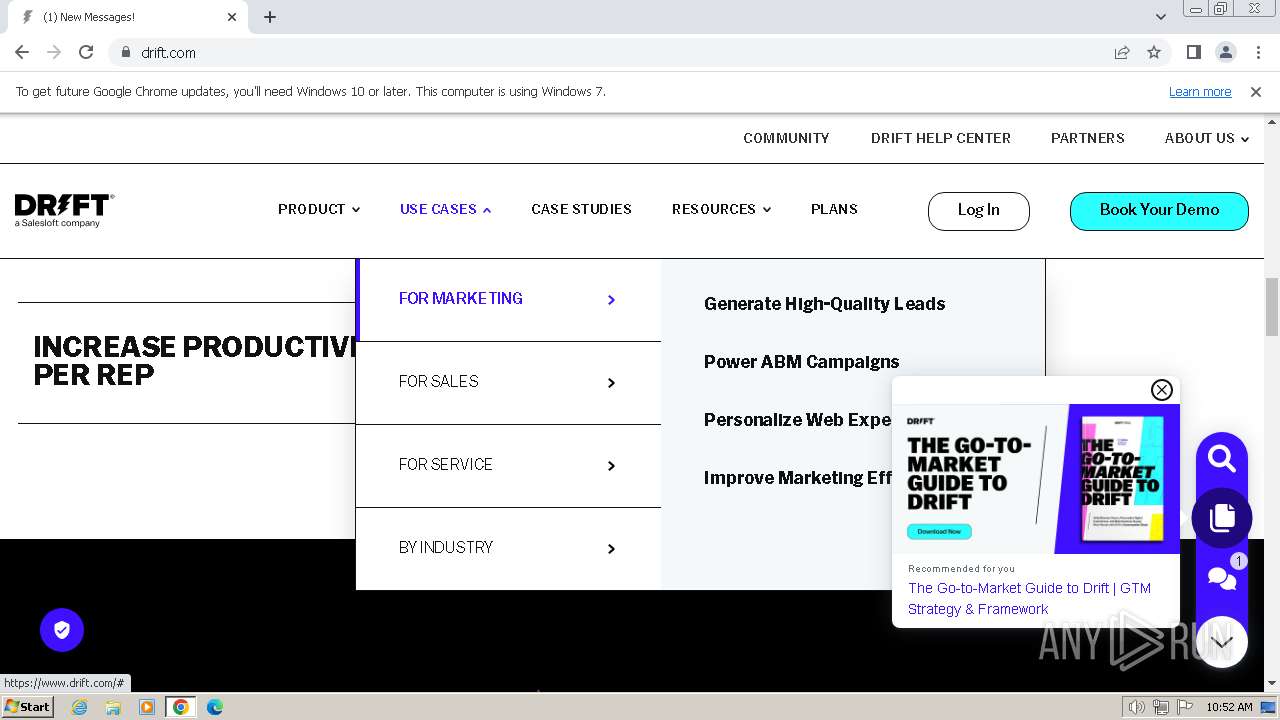
Task: Open the CASE STUDIES page
Action: coord(581,209)
